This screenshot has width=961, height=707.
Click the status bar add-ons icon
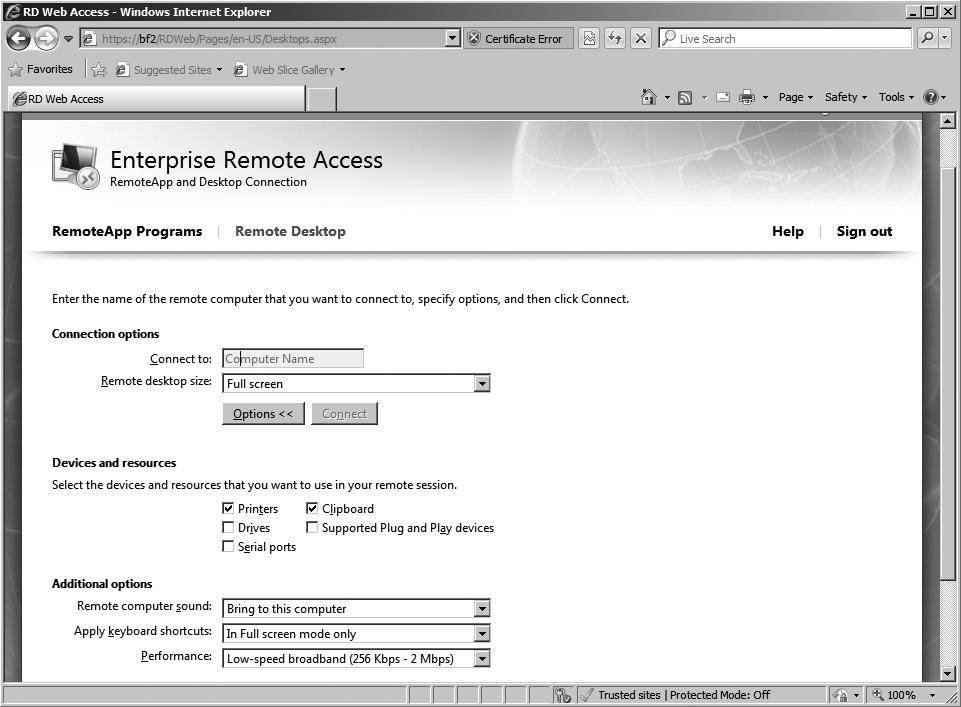(x=562, y=695)
